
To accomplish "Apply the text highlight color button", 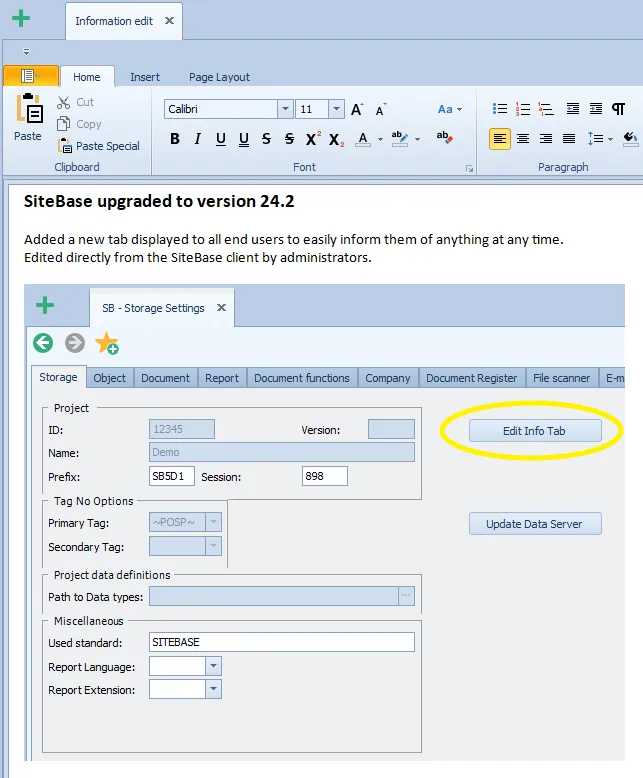I will (x=400, y=139).
